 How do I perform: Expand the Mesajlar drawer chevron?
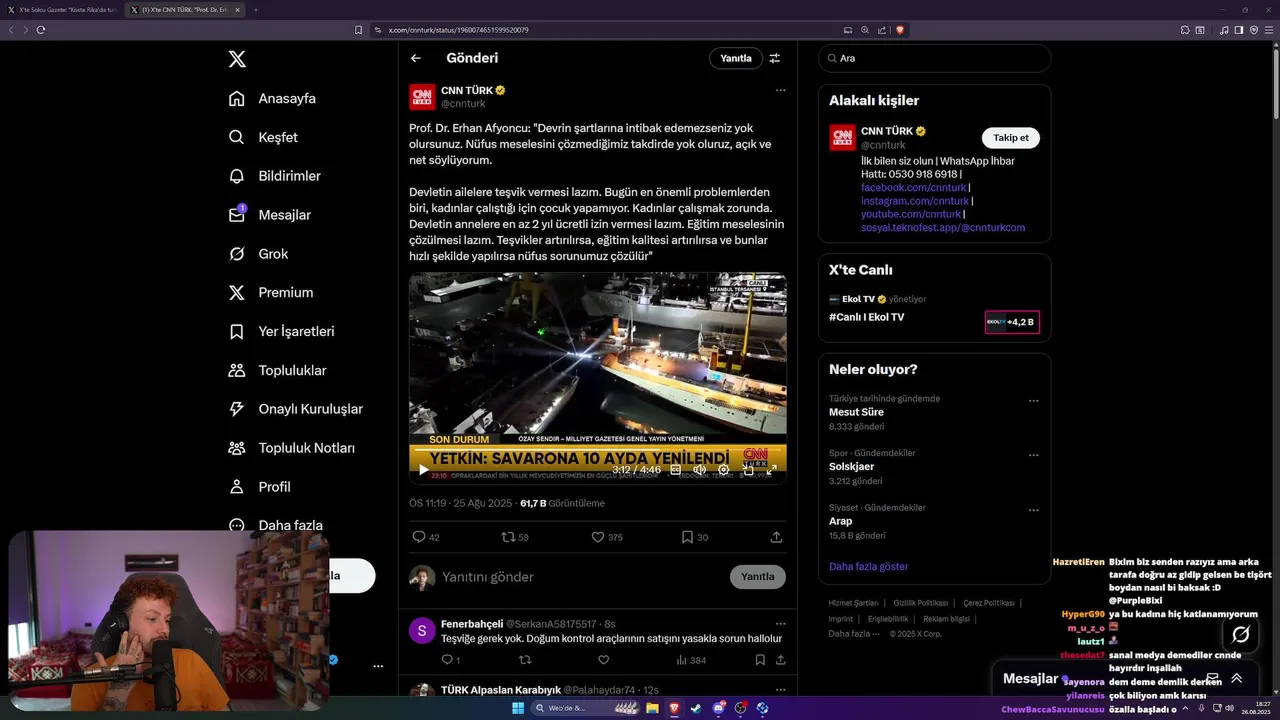1236,678
